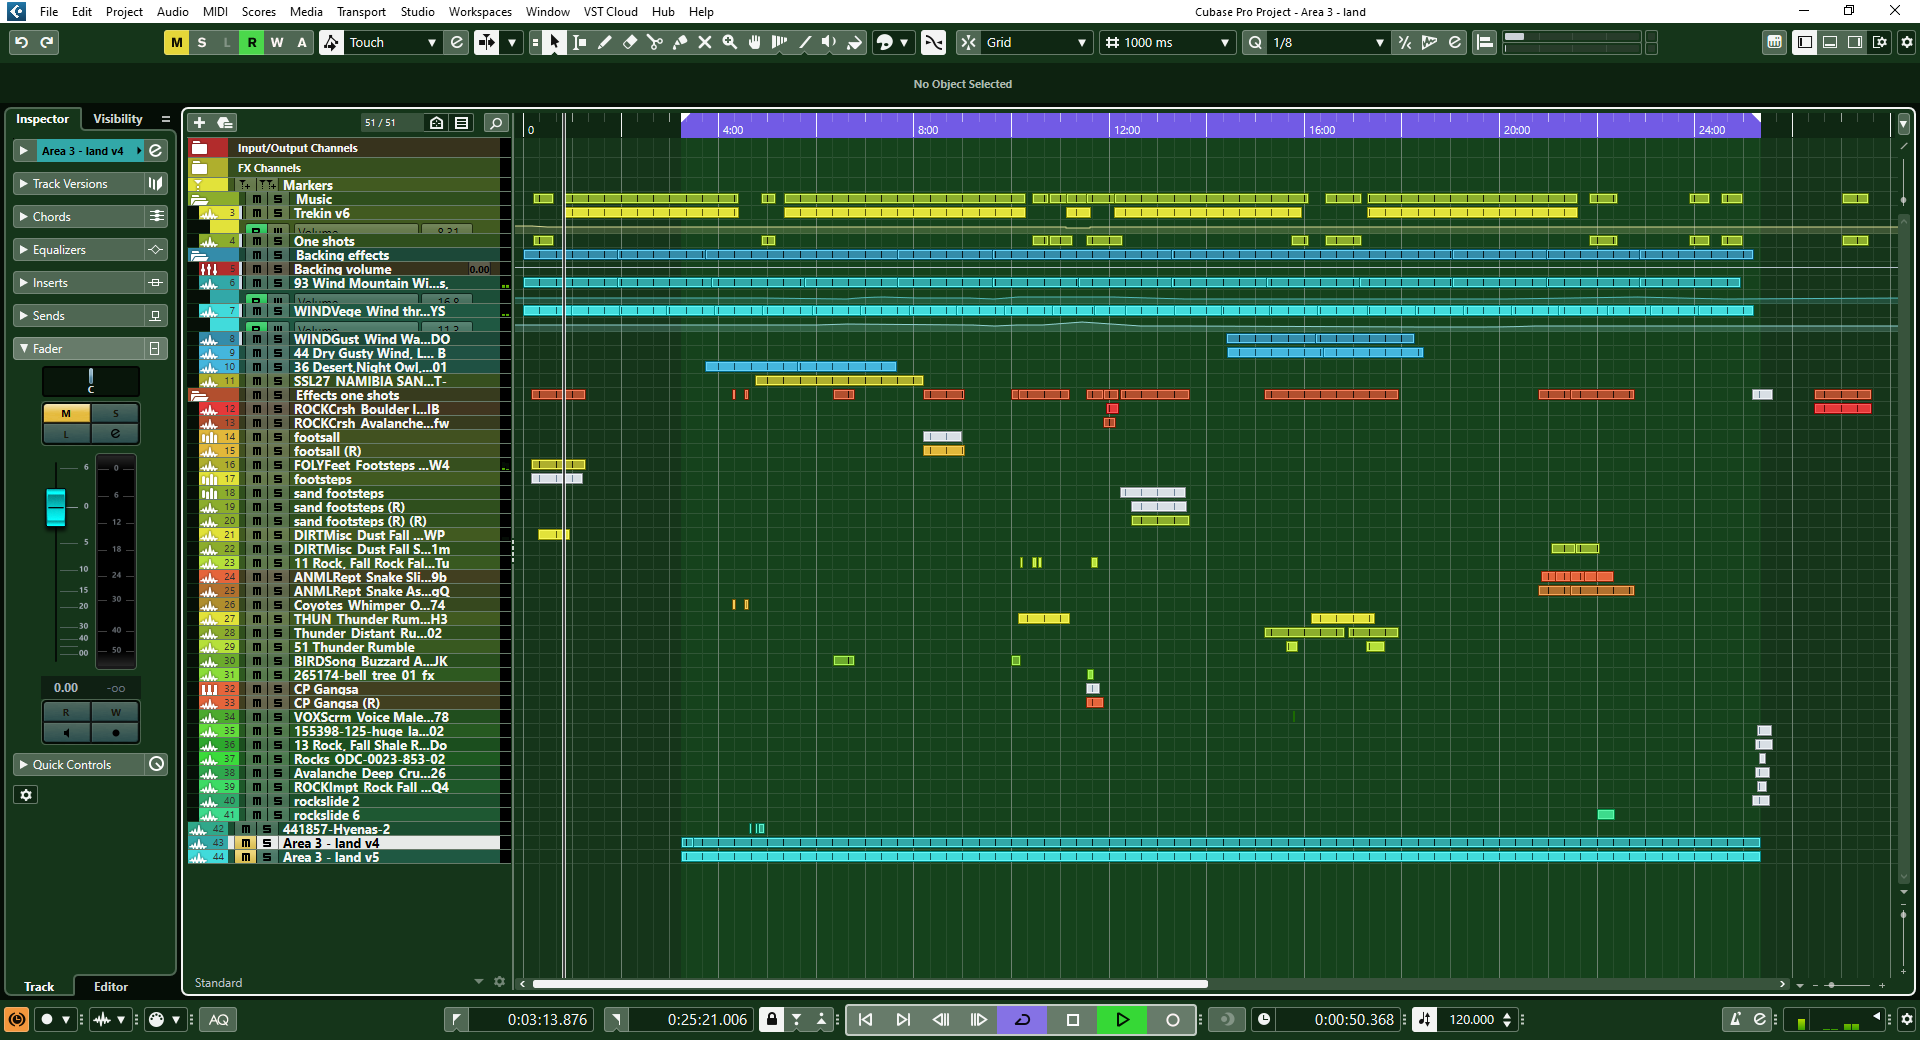Open the Workspaces menu

[480, 12]
